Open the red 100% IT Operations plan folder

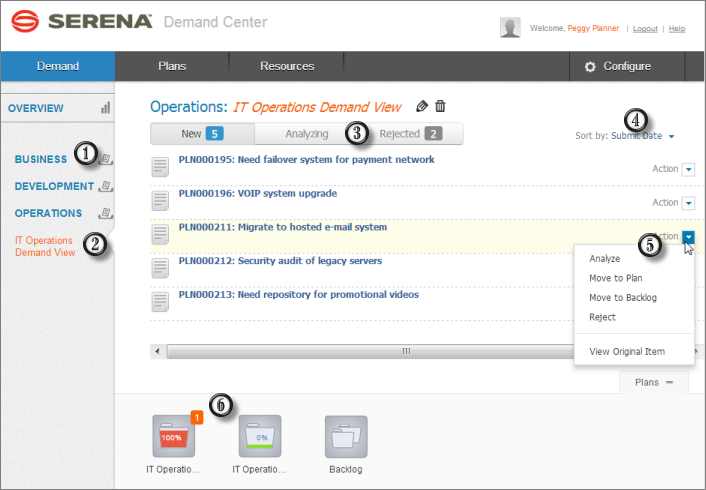pos(174,437)
